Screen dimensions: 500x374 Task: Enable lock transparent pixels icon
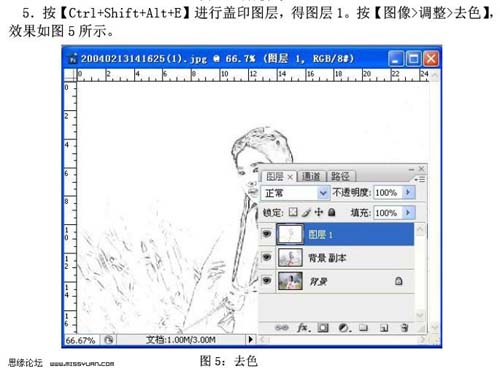(293, 212)
